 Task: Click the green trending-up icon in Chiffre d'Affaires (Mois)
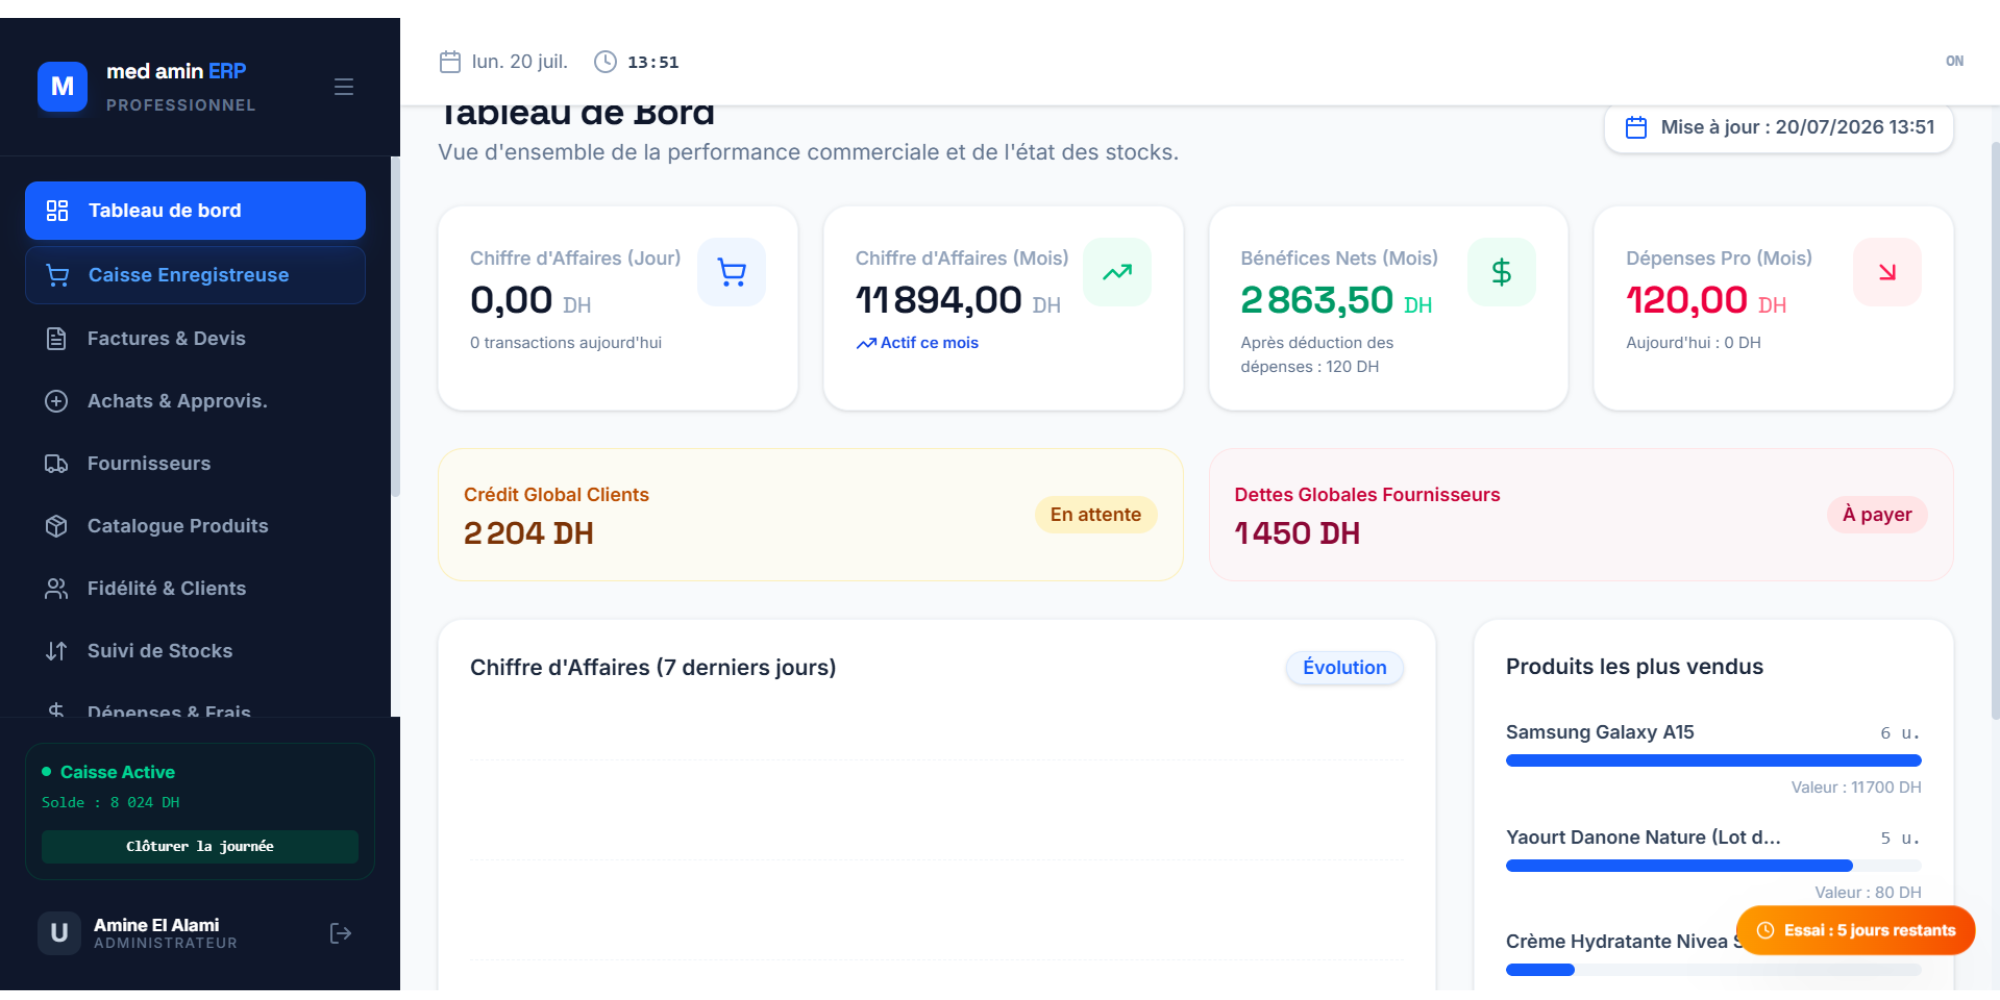pos(1117,272)
